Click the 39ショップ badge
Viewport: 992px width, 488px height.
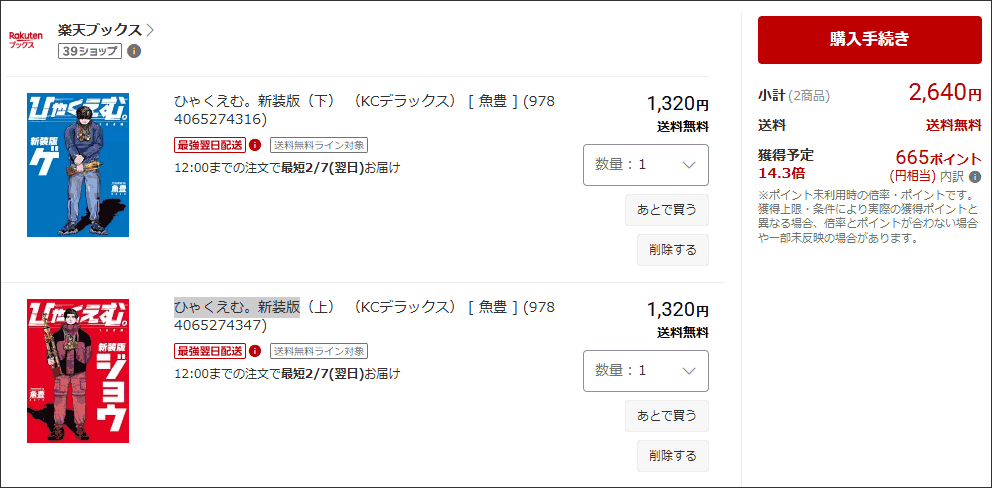coord(90,51)
